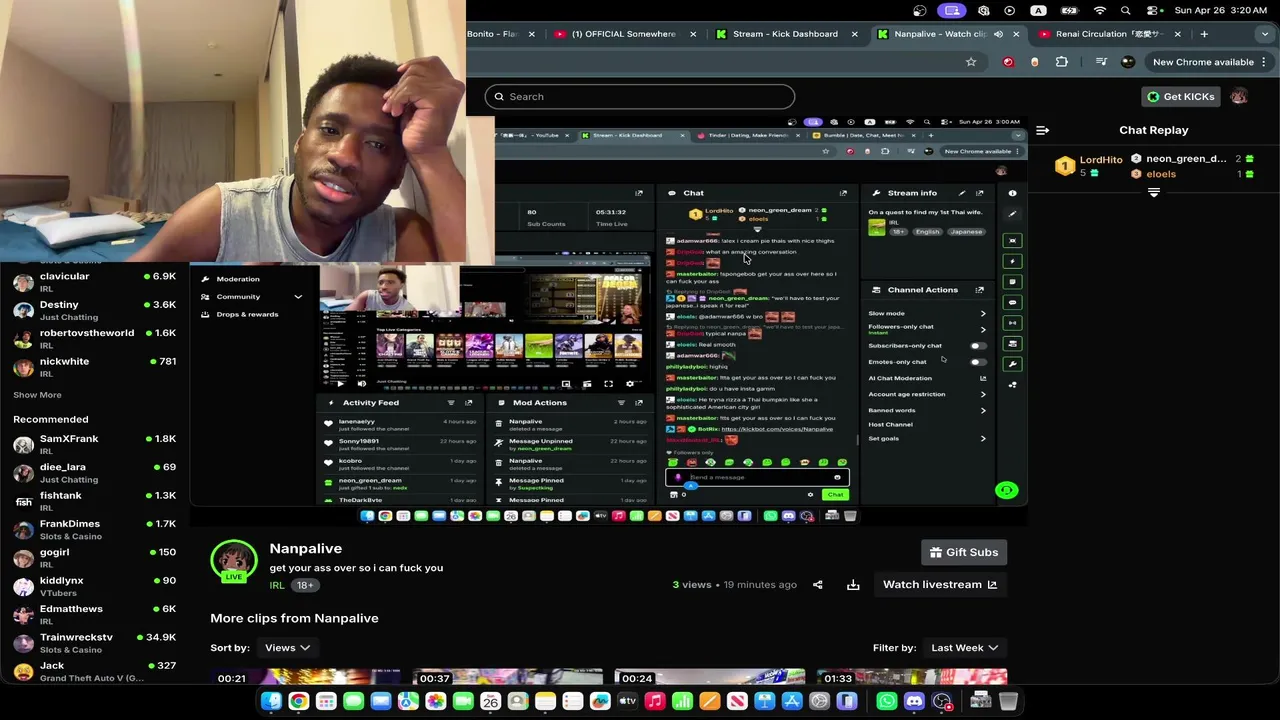Open Nanpalive's live channel avatar
The height and width of the screenshot is (720, 1280).
(x=233, y=561)
